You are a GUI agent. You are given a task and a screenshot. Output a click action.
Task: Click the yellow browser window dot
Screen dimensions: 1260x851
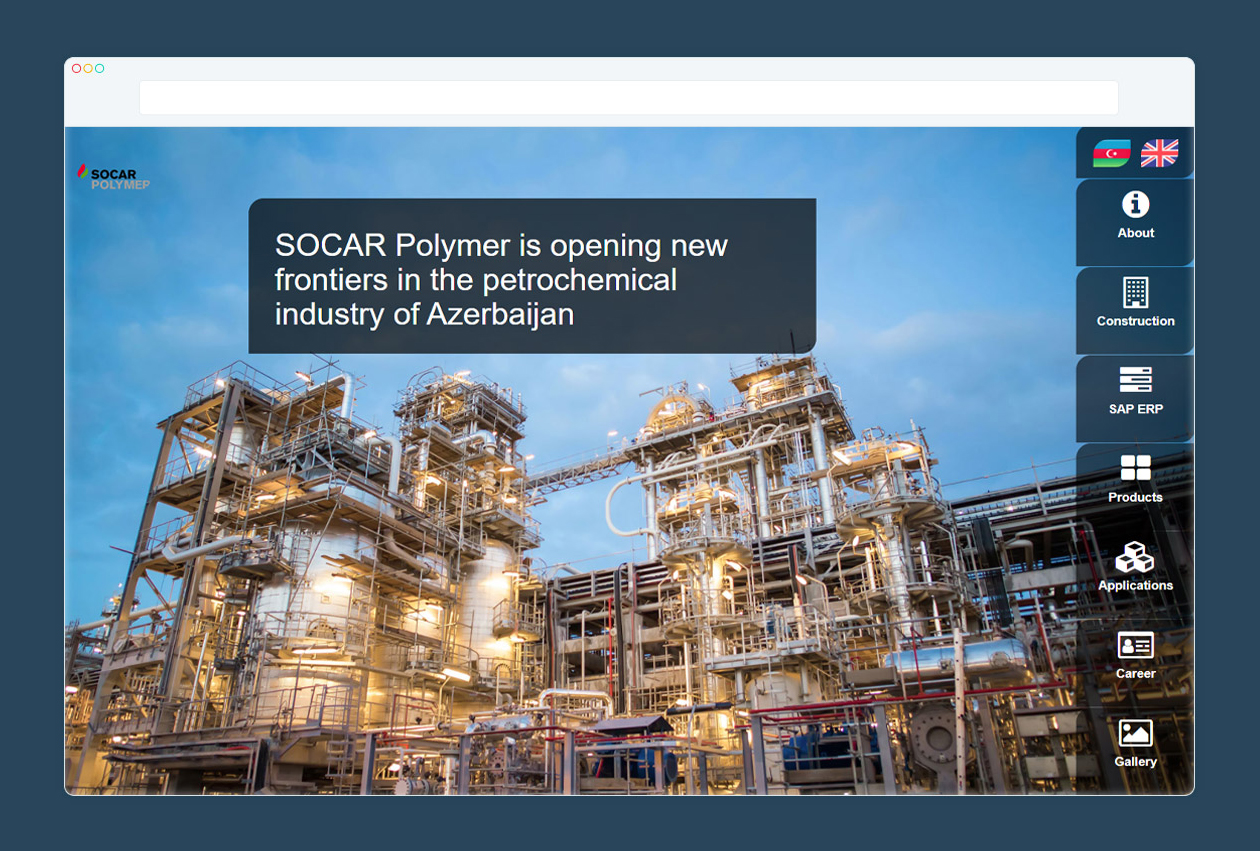pos(88,68)
